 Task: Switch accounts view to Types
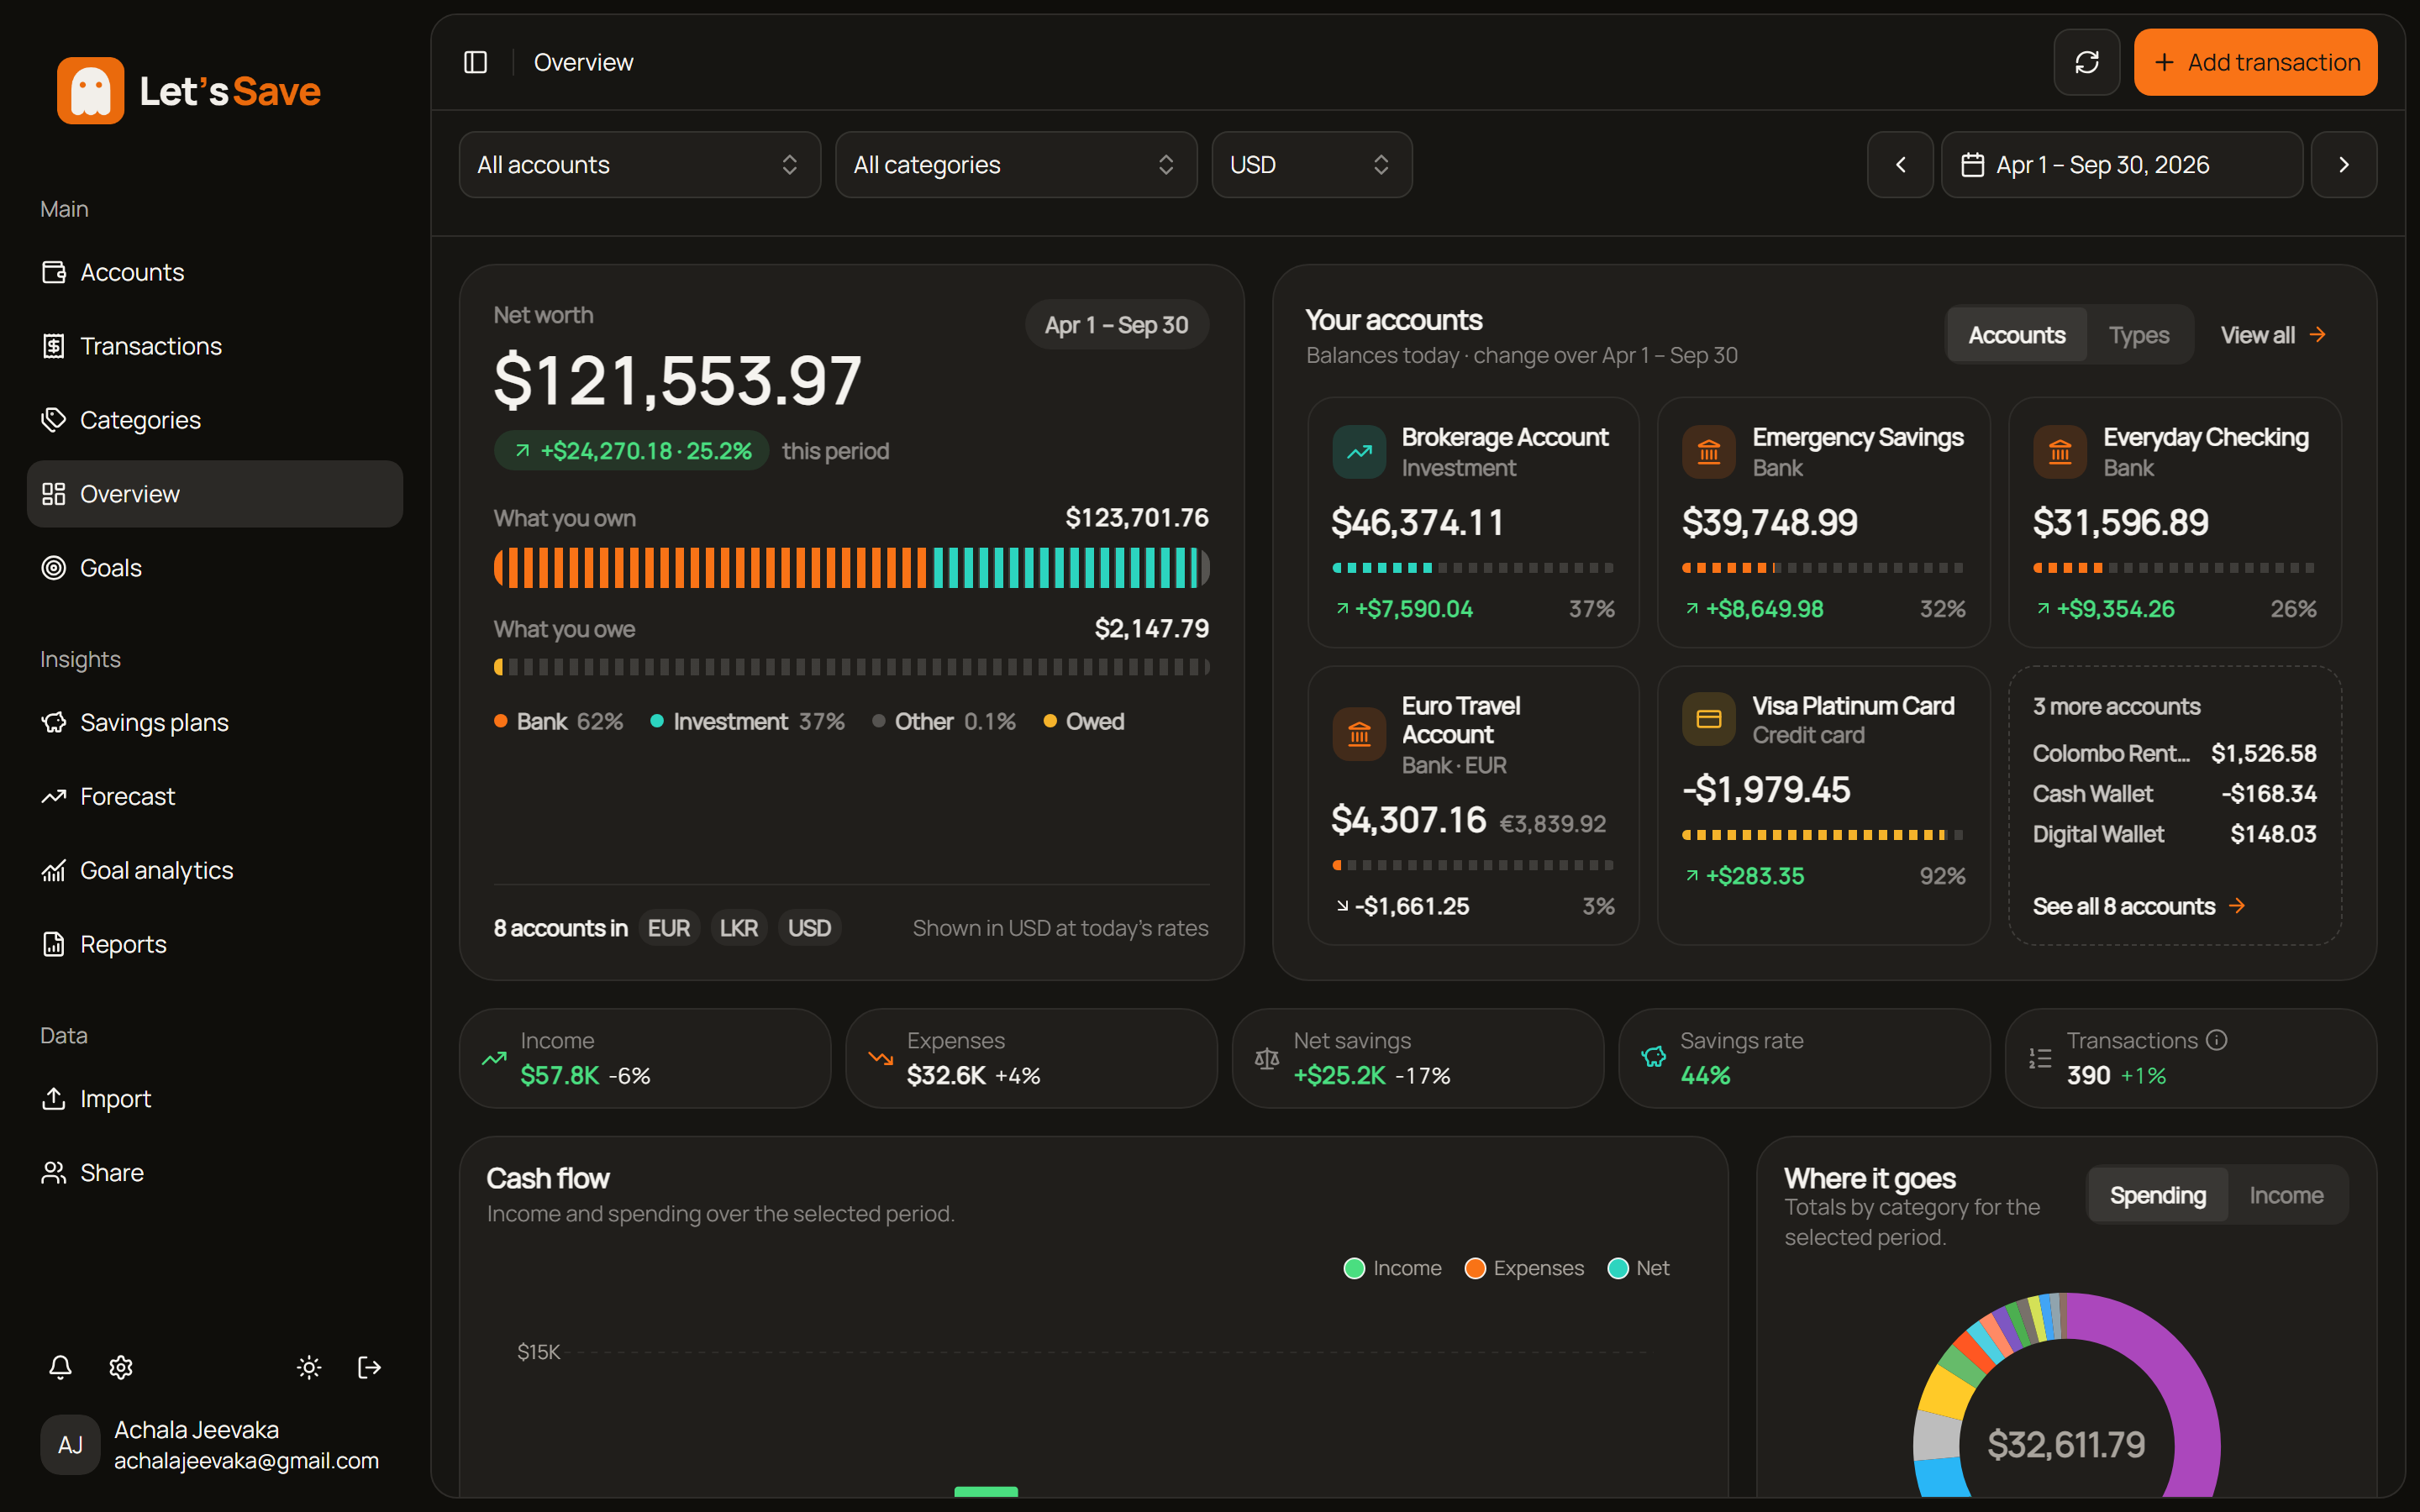2139,335
